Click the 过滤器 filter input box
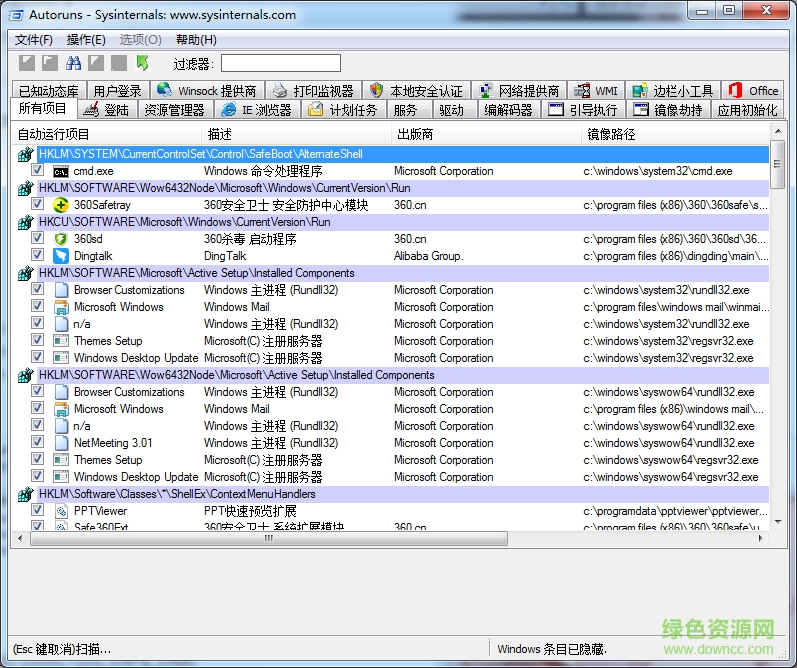Screen dimensions: 797x668 click(x=281, y=63)
